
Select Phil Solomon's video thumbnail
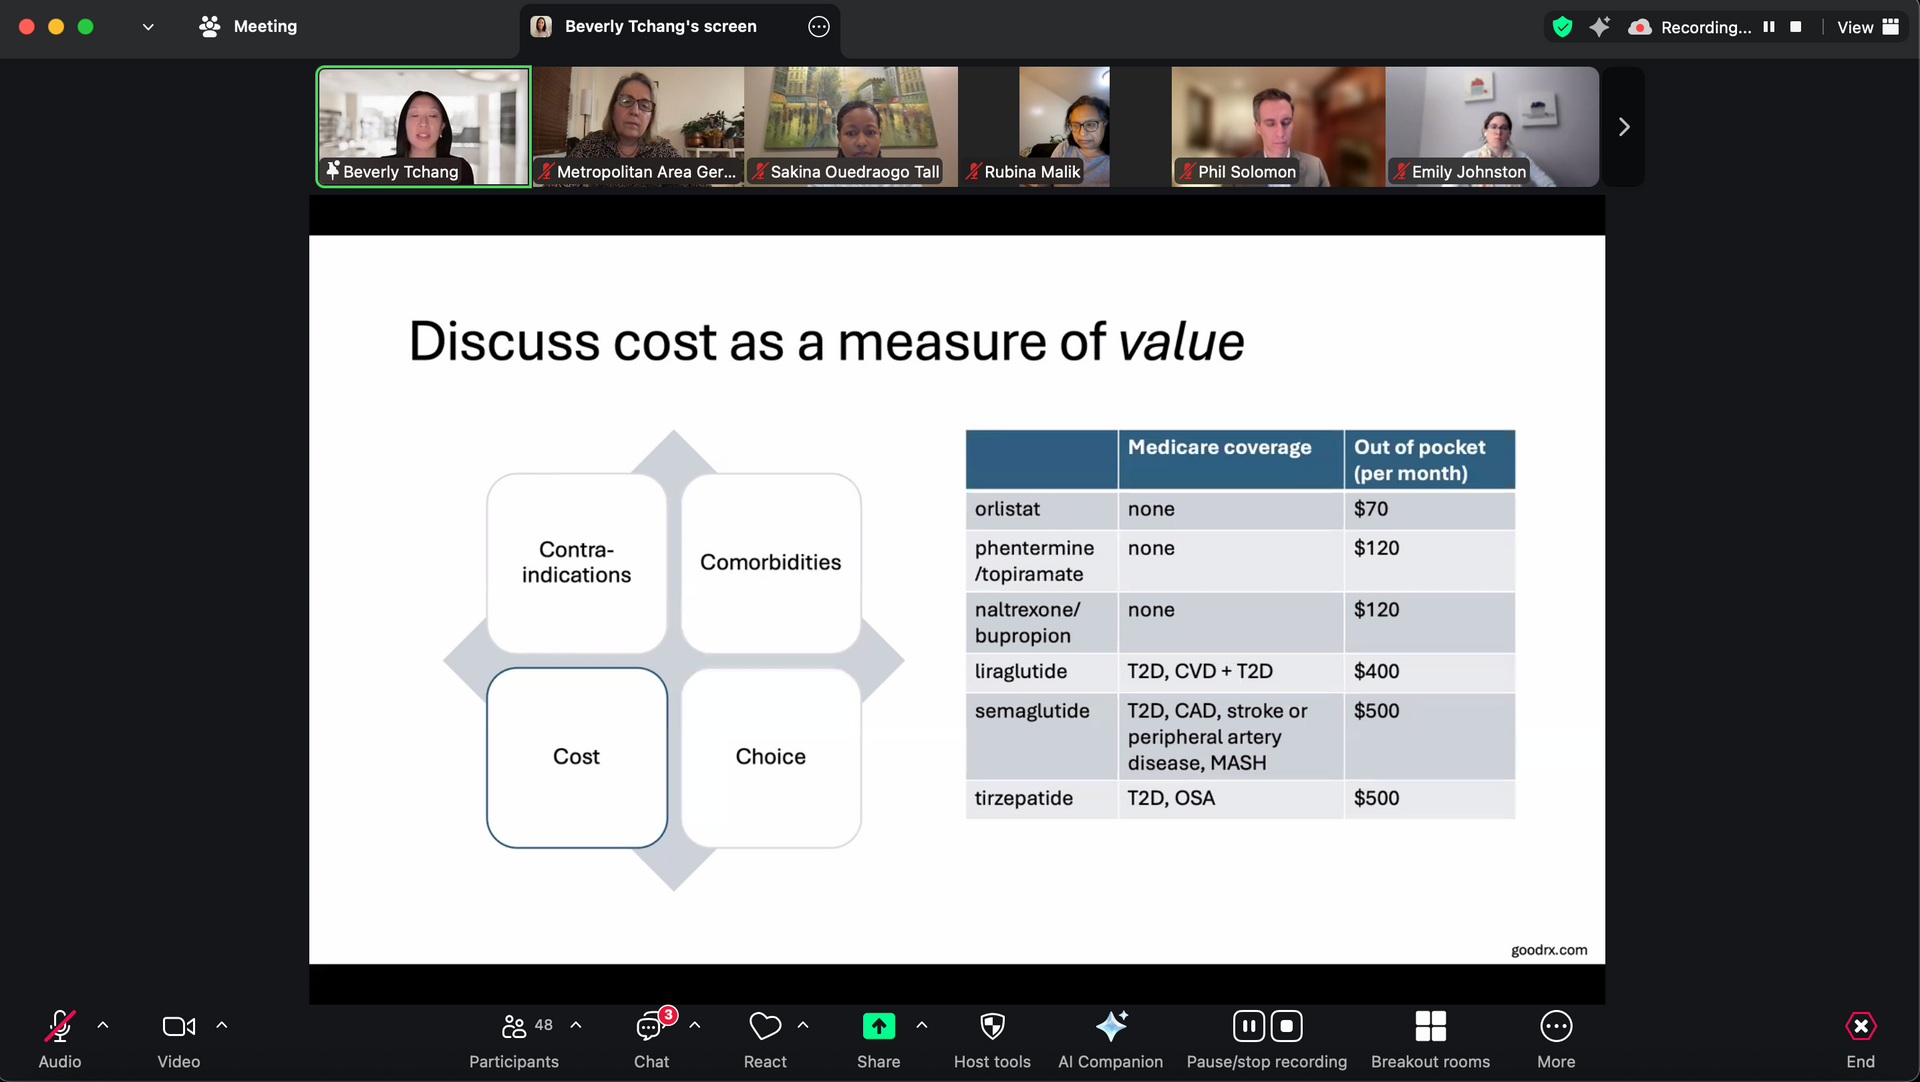(x=1277, y=127)
